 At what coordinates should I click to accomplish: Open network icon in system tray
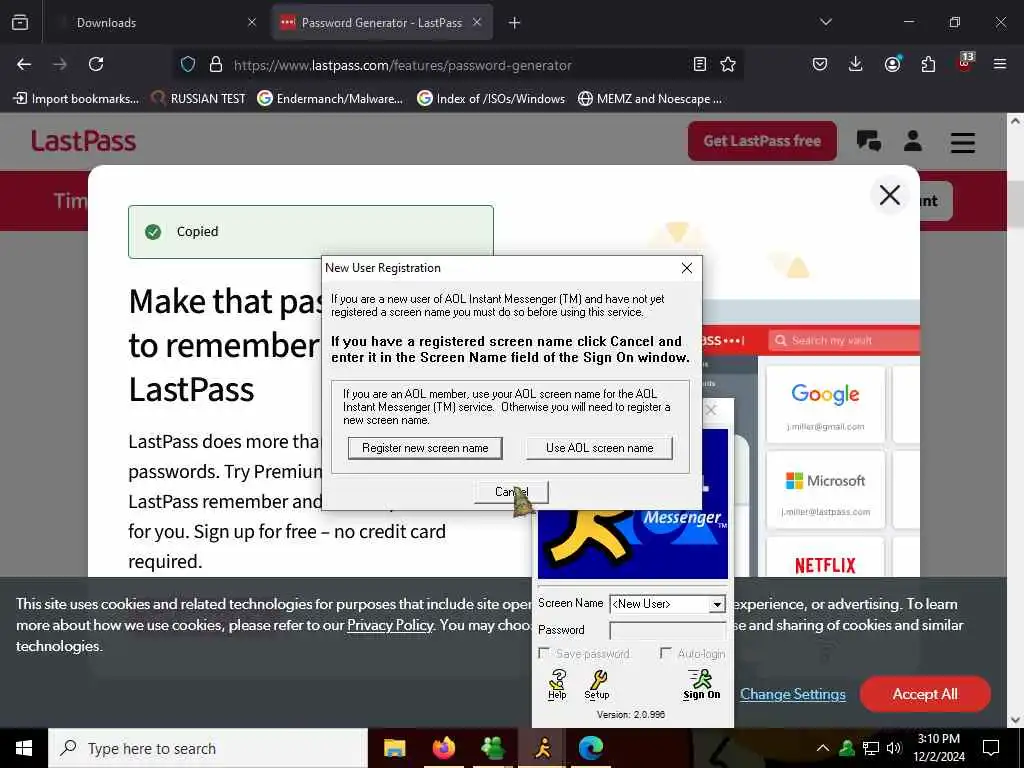(x=871, y=748)
